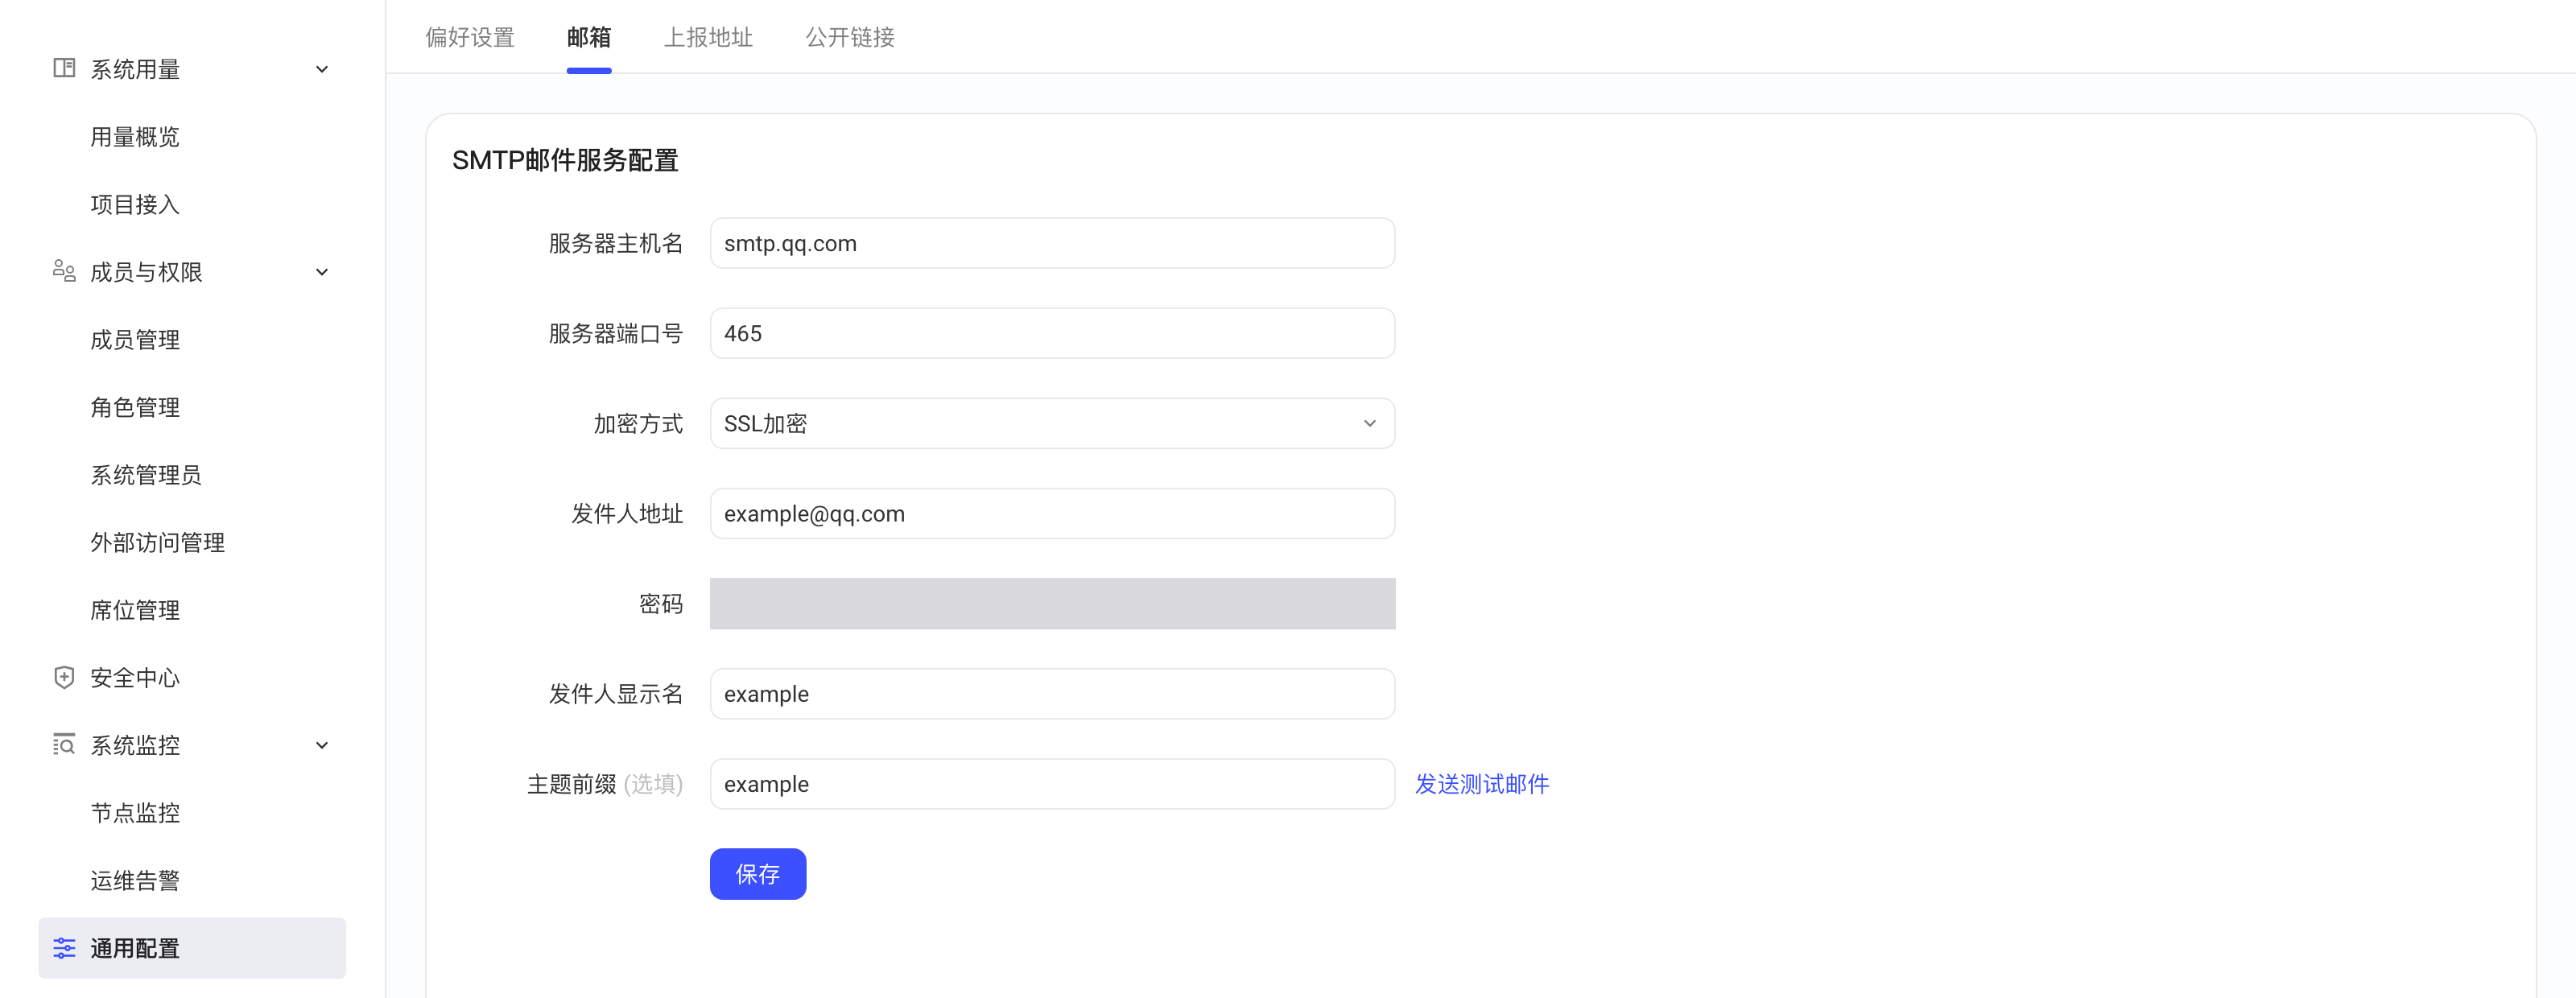The height and width of the screenshot is (998, 2576).
Task: Click the 主题前缀 input field
Action: coord(1052,783)
